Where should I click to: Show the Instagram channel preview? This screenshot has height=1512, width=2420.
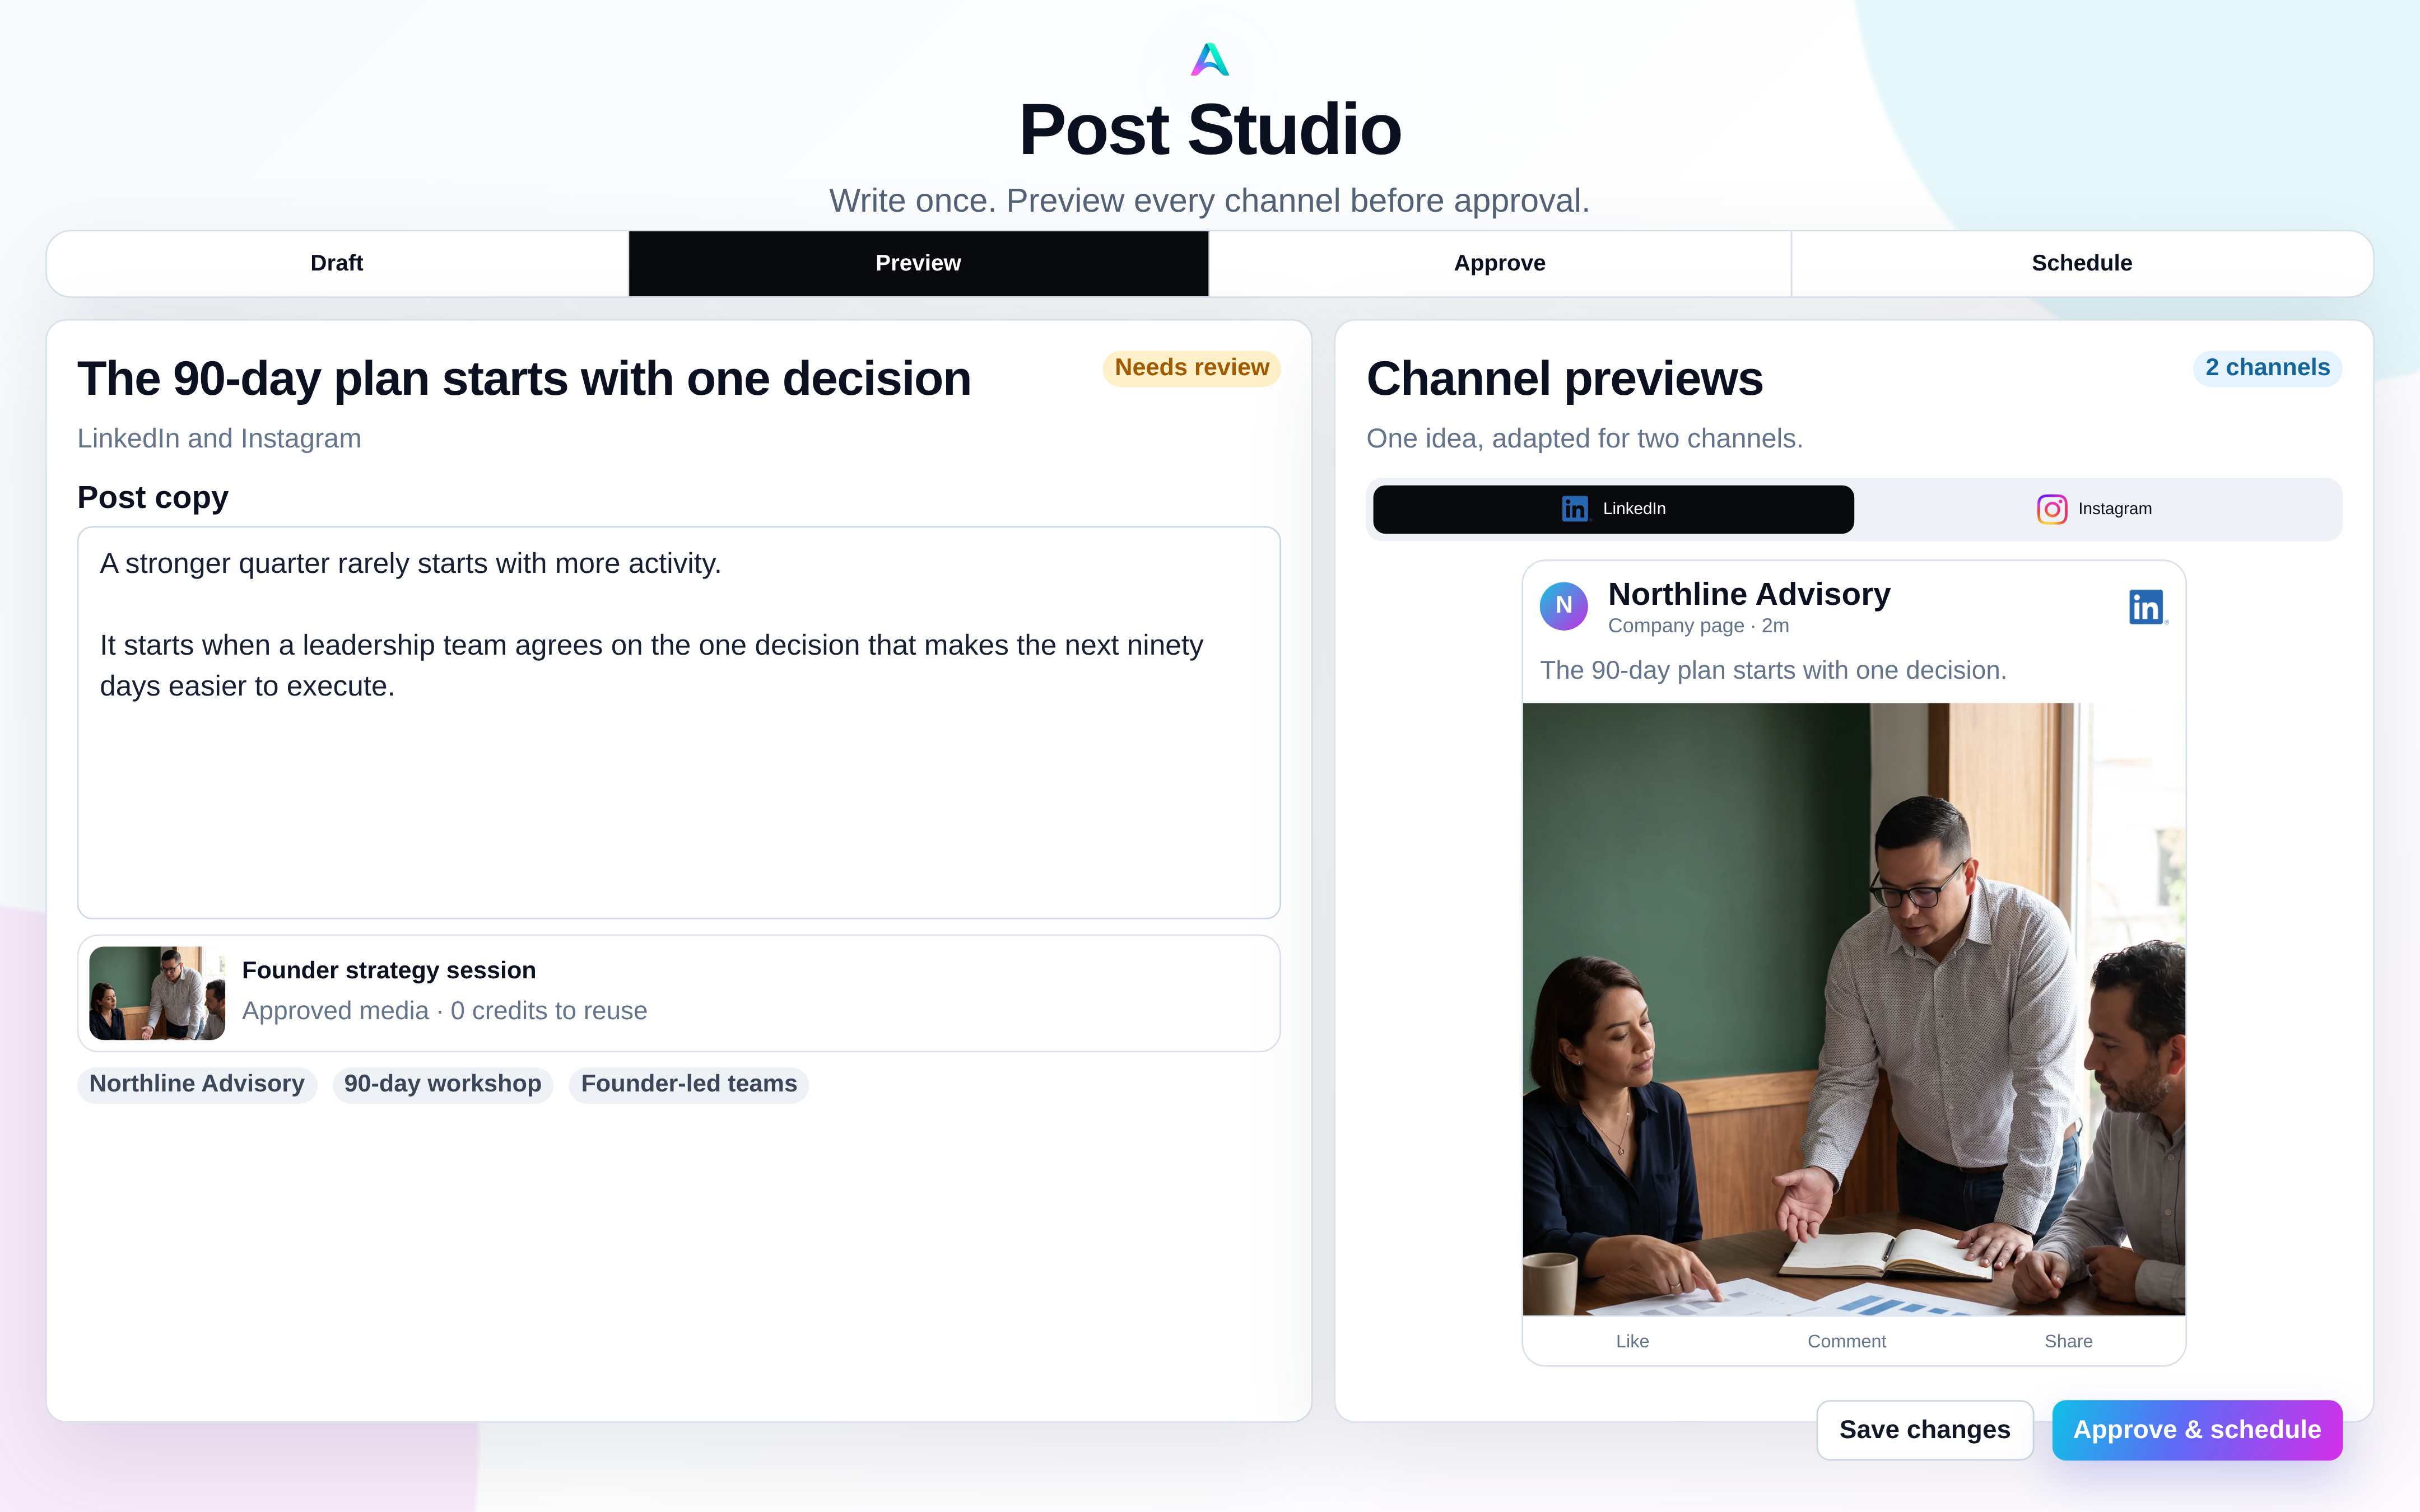coord(2095,509)
